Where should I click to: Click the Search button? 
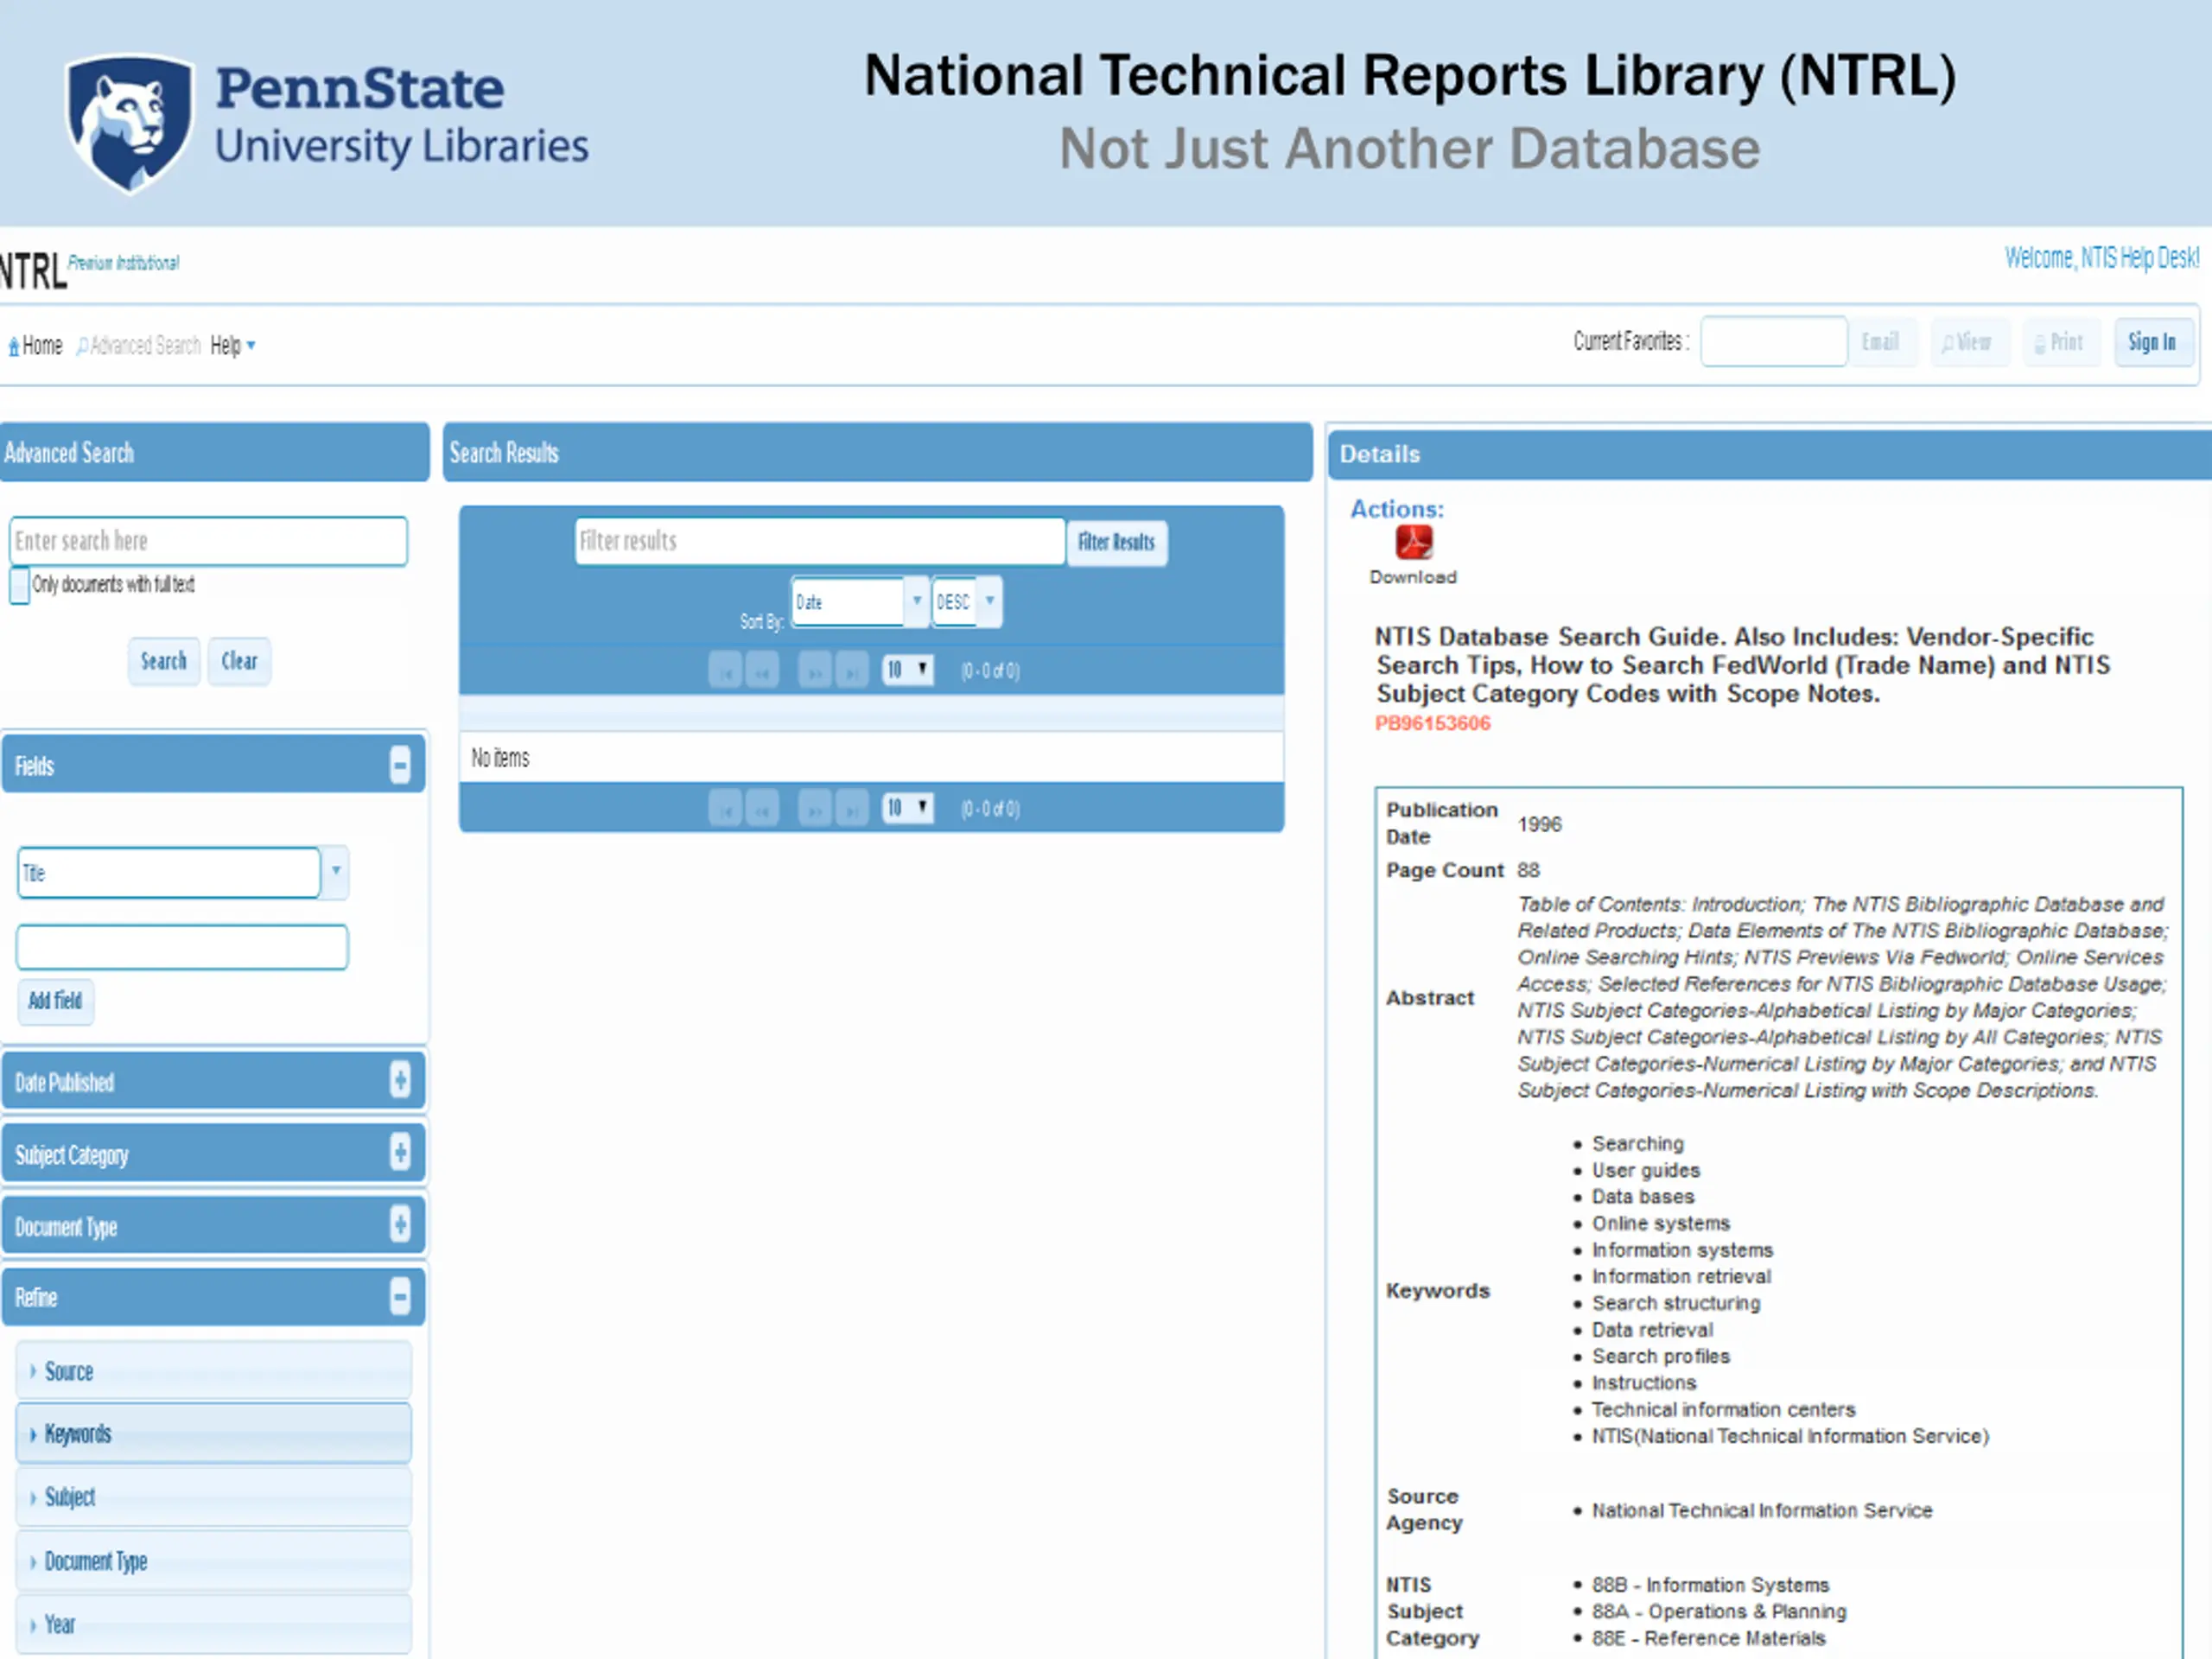click(x=163, y=661)
